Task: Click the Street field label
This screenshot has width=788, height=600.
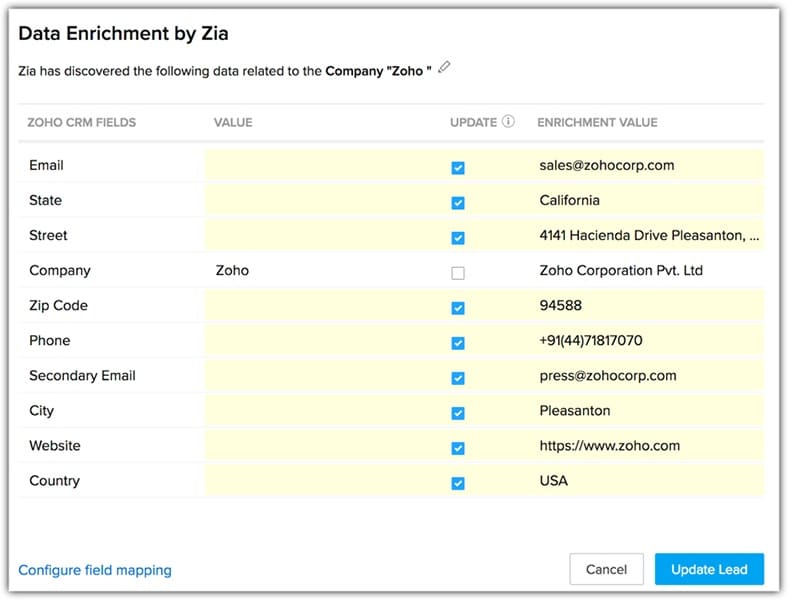Action: pyautogui.click(x=48, y=235)
